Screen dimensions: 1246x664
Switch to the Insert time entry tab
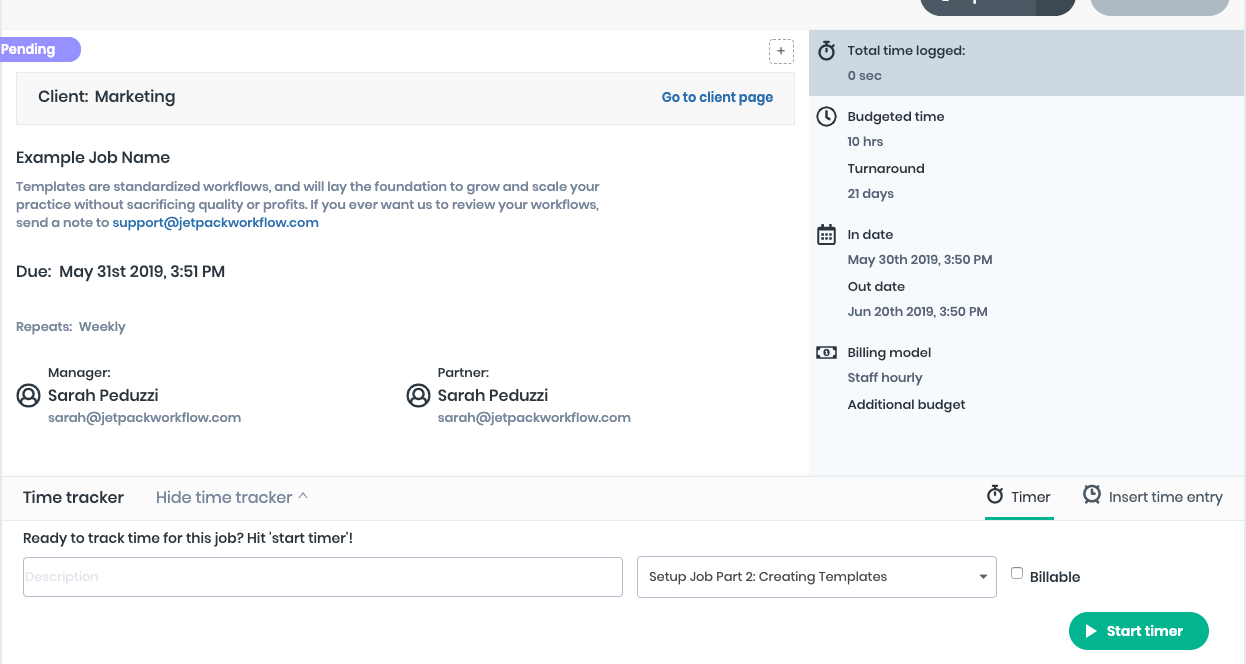[1152, 497]
